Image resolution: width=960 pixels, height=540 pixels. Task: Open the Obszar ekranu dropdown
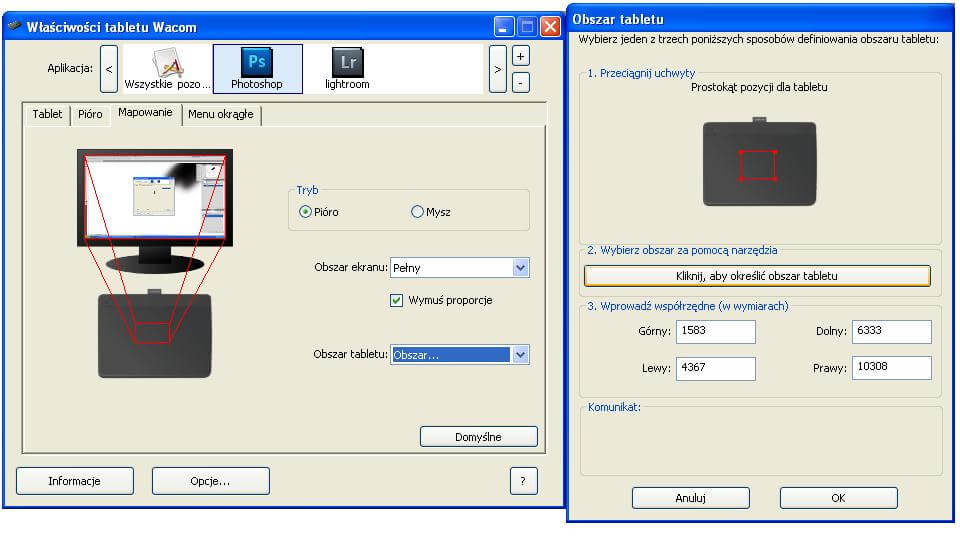(460, 268)
